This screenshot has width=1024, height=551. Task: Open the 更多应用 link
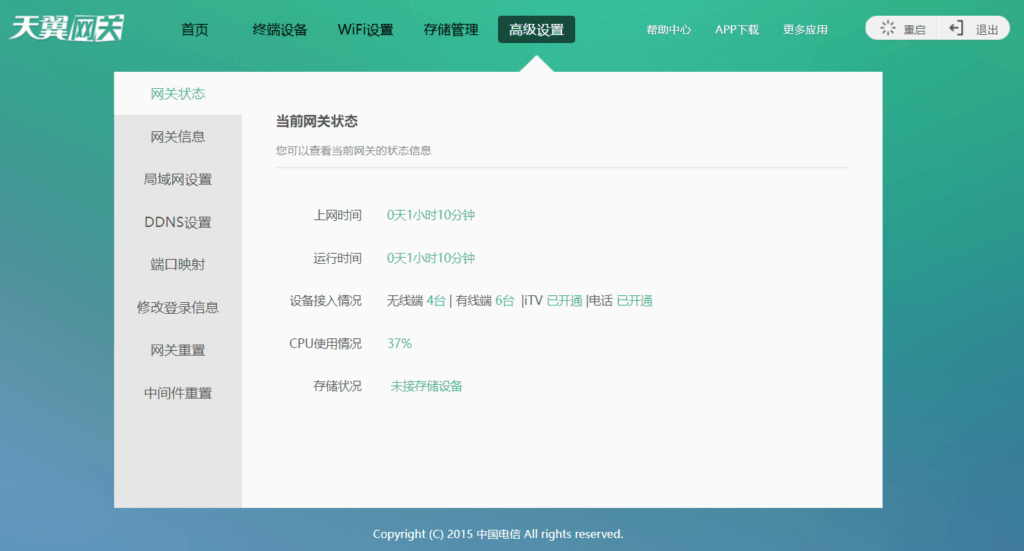805,30
